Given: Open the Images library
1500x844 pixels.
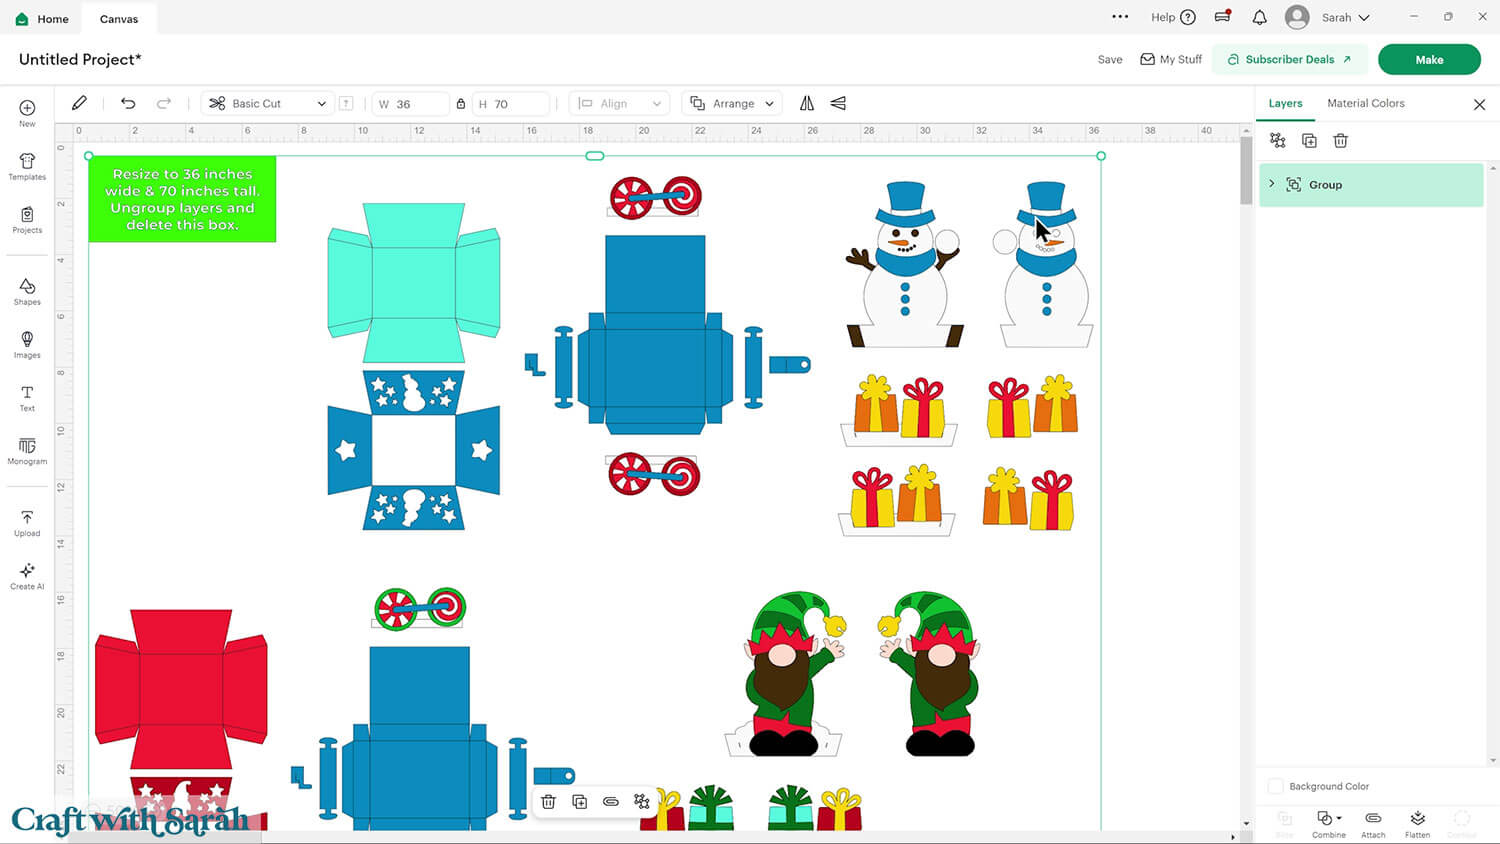Looking at the screenshot, I should pos(27,344).
